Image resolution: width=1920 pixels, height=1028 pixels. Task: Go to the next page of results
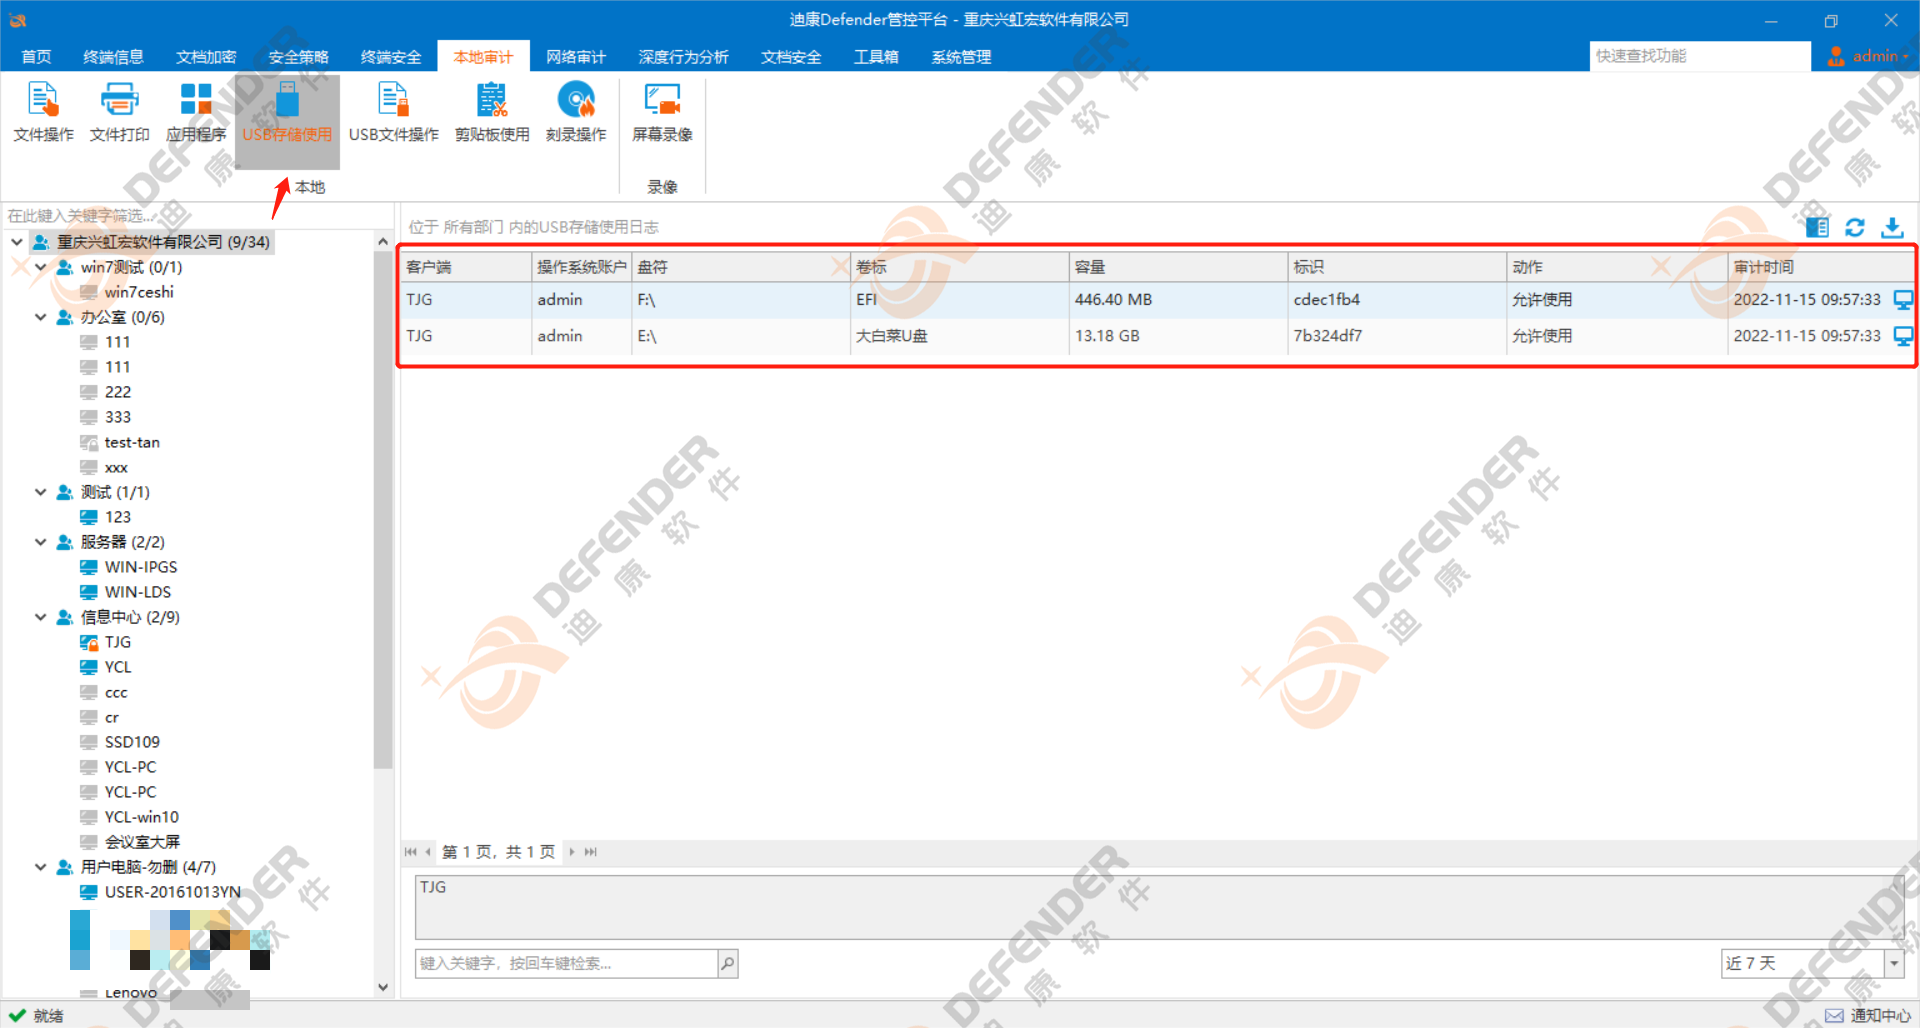[x=572, y=852]
